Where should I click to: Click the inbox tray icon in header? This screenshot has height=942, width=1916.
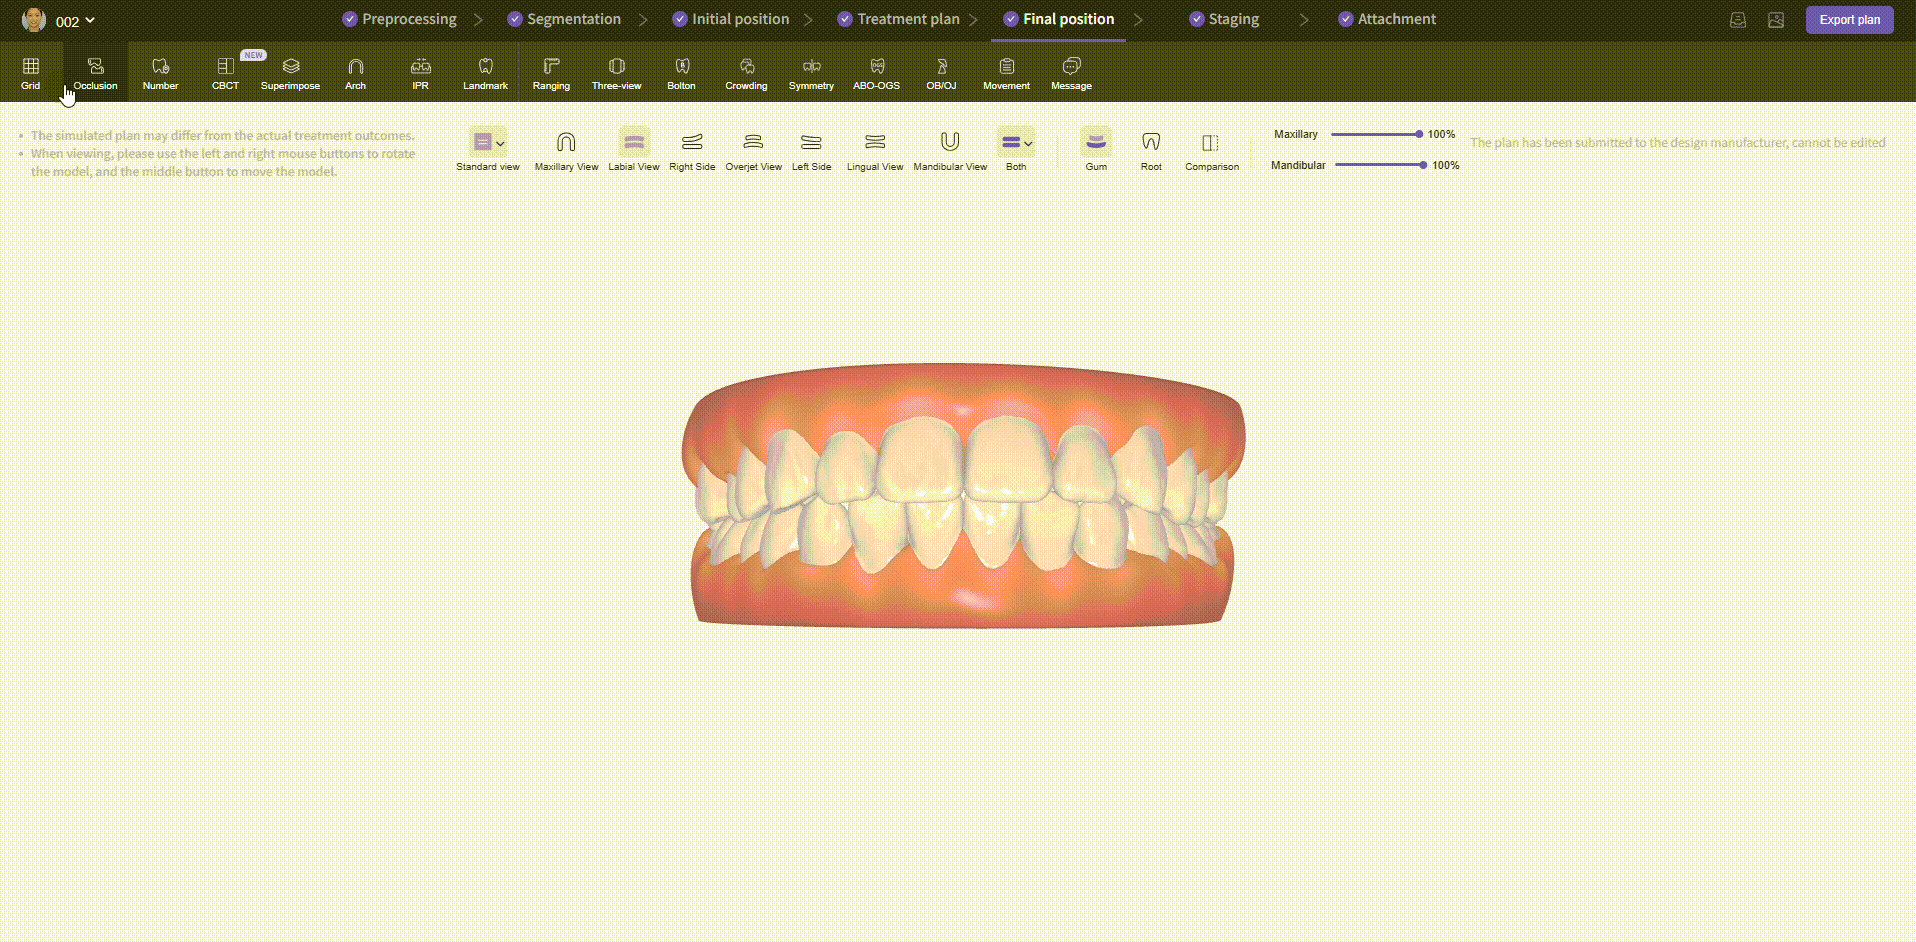click(1738, 20)
